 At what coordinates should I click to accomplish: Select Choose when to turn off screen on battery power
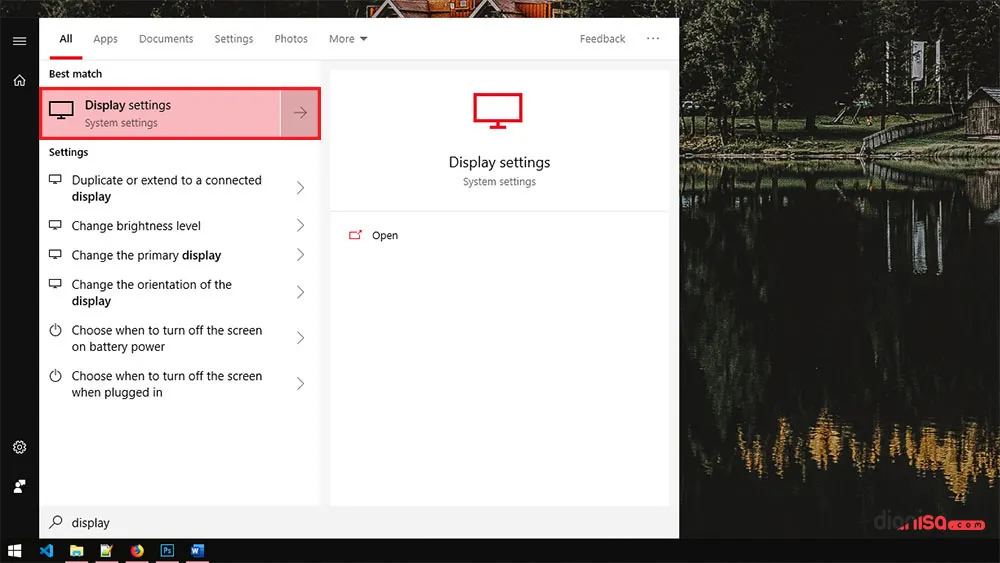[179, 338]
